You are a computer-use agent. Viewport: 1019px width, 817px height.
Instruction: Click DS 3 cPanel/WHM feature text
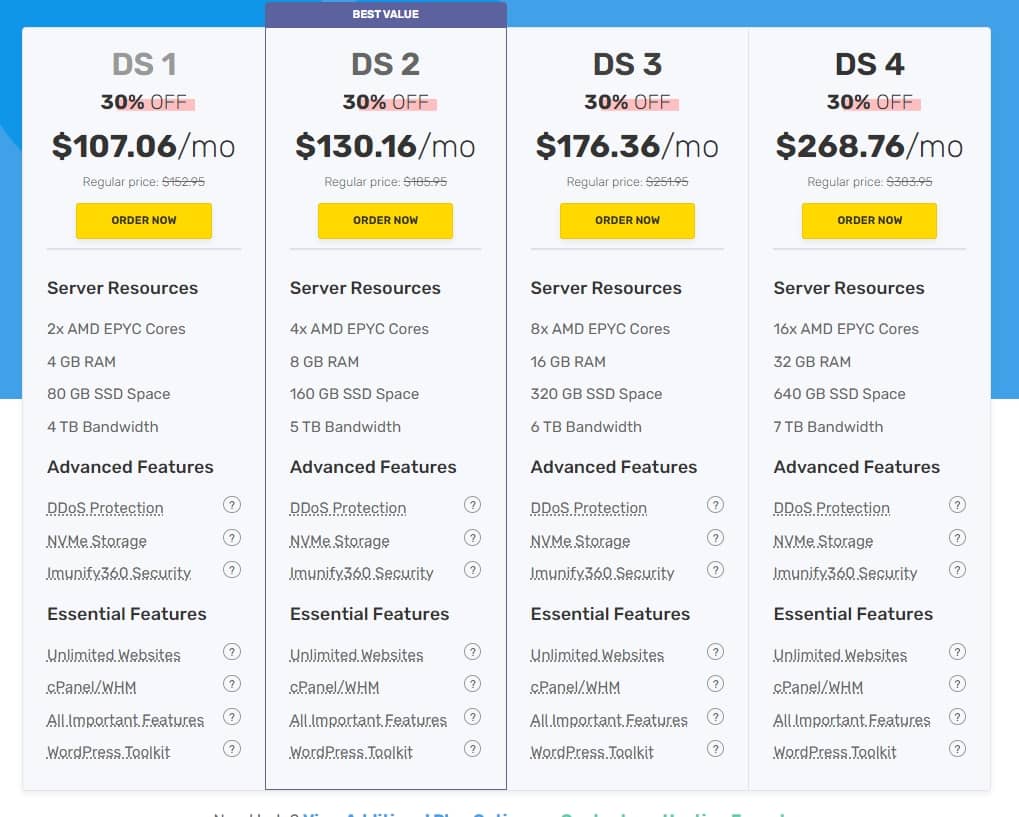click(575, 687)
